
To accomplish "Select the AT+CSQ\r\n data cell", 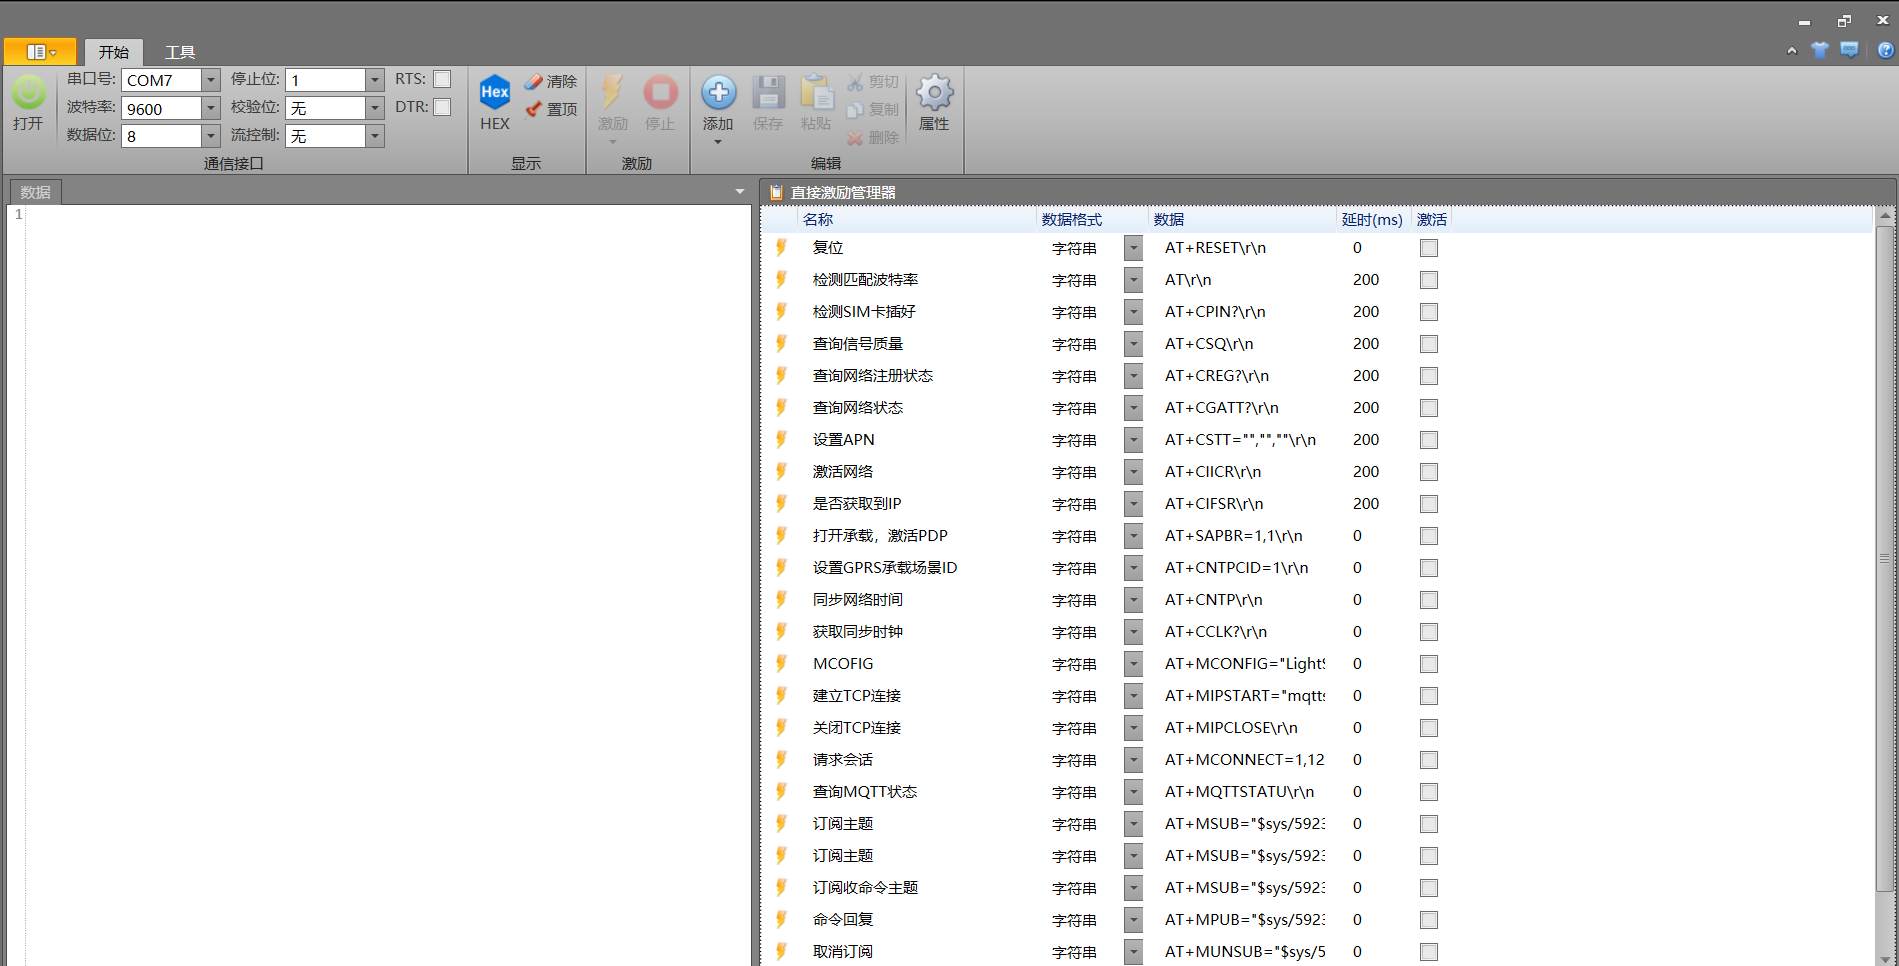I will [1209, 344].
